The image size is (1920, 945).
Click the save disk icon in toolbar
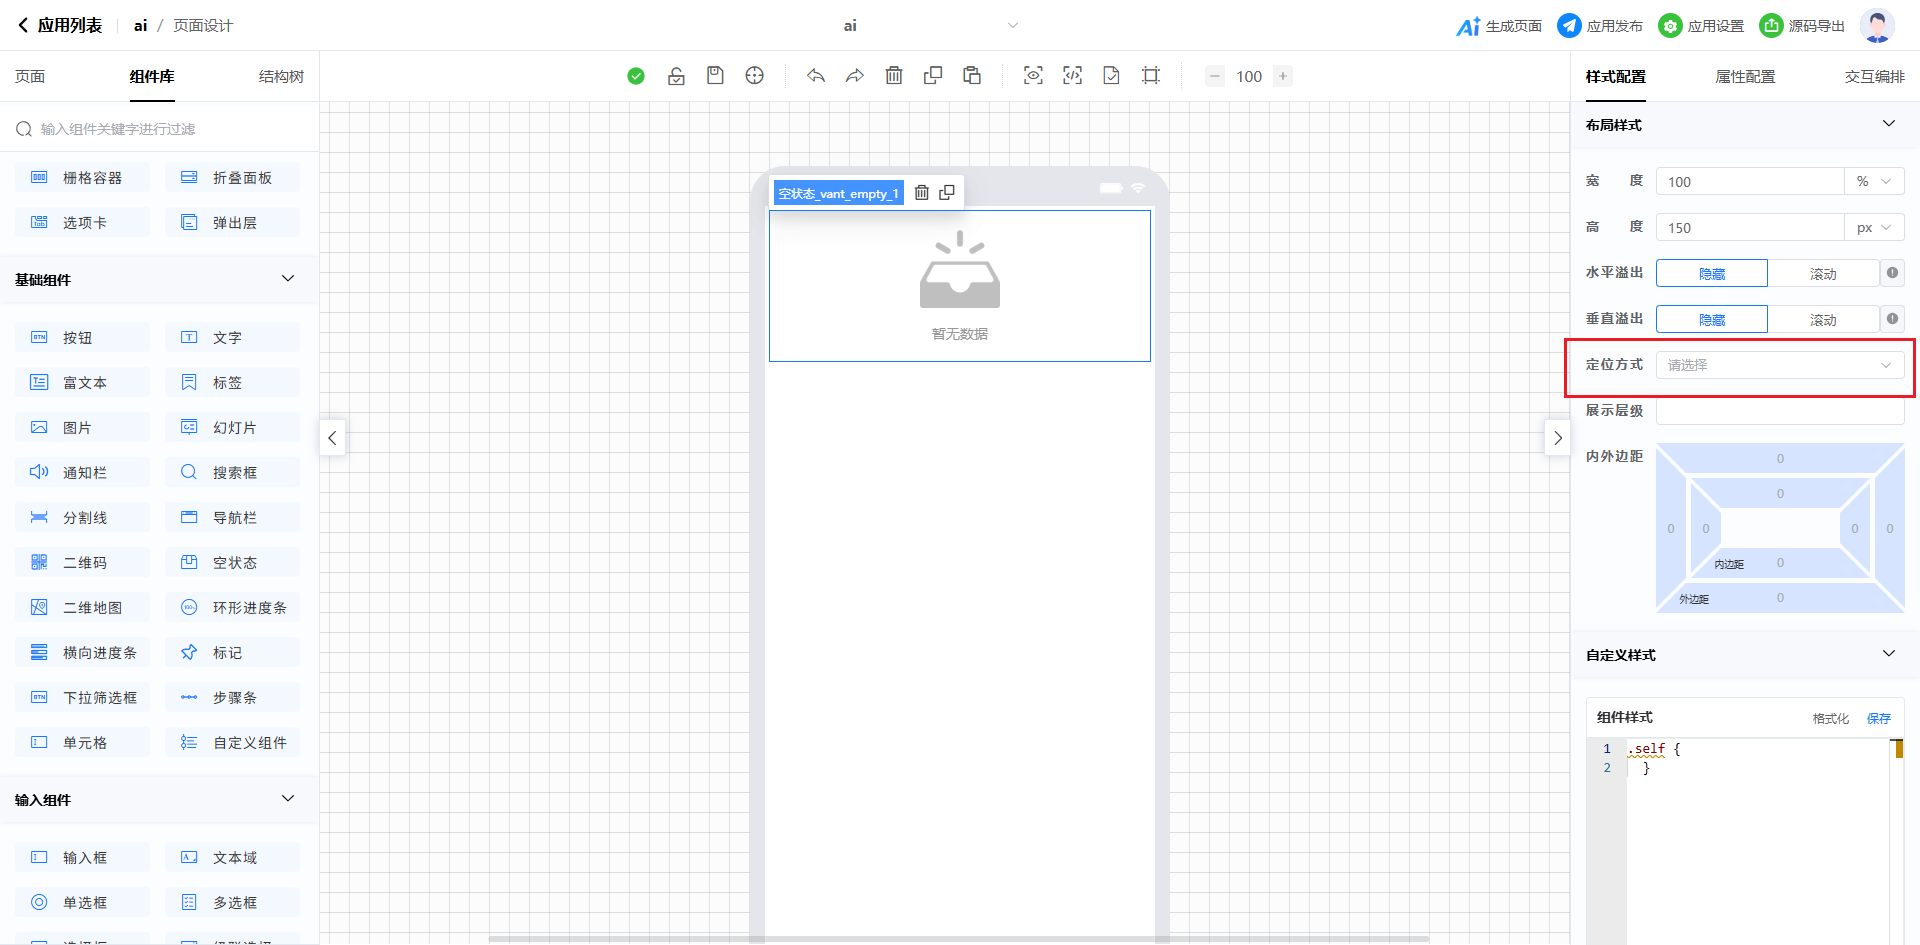pos(715,76)
